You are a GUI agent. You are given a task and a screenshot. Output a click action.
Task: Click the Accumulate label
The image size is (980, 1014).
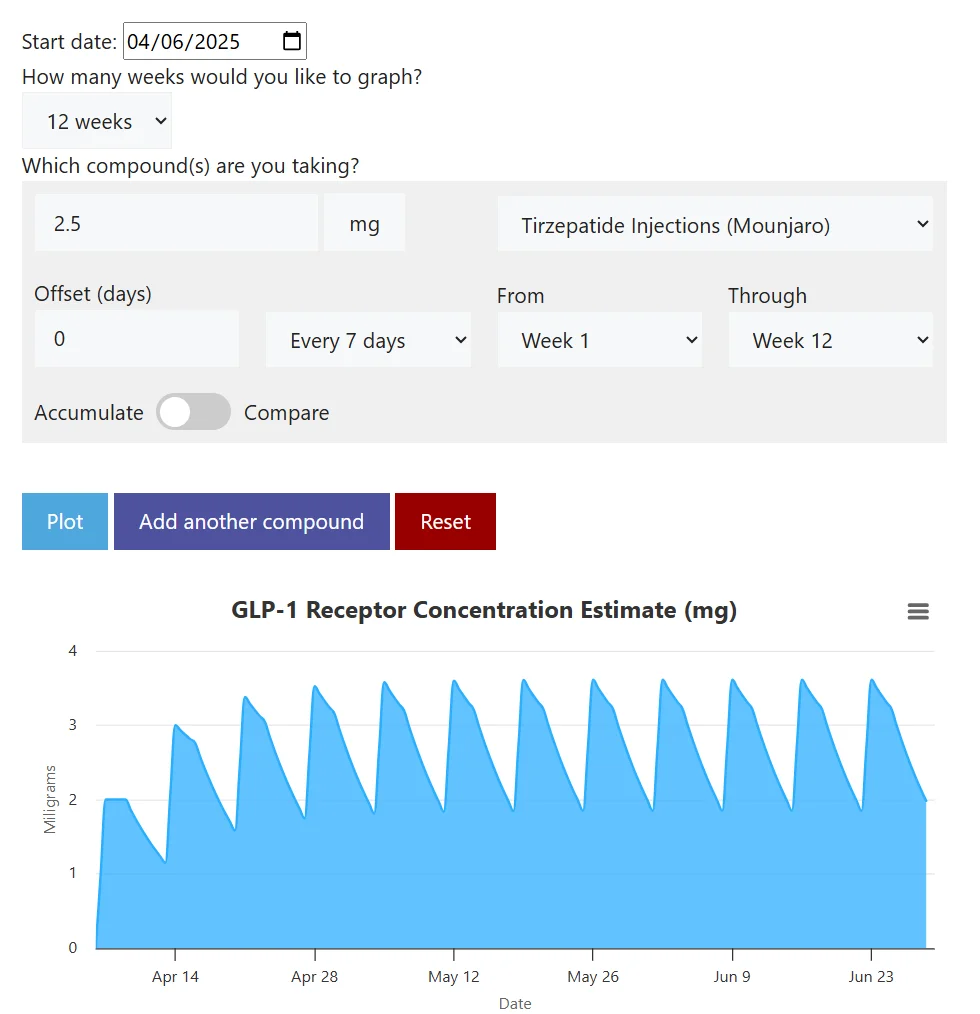coord(89,413)
